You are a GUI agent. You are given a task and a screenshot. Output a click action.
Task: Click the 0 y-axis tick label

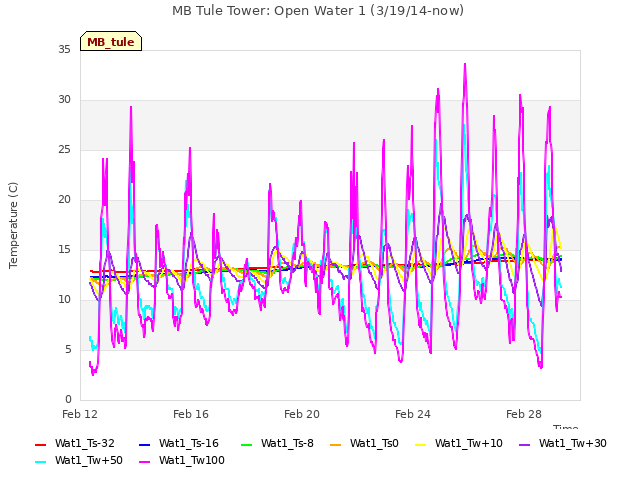point(68,400)
